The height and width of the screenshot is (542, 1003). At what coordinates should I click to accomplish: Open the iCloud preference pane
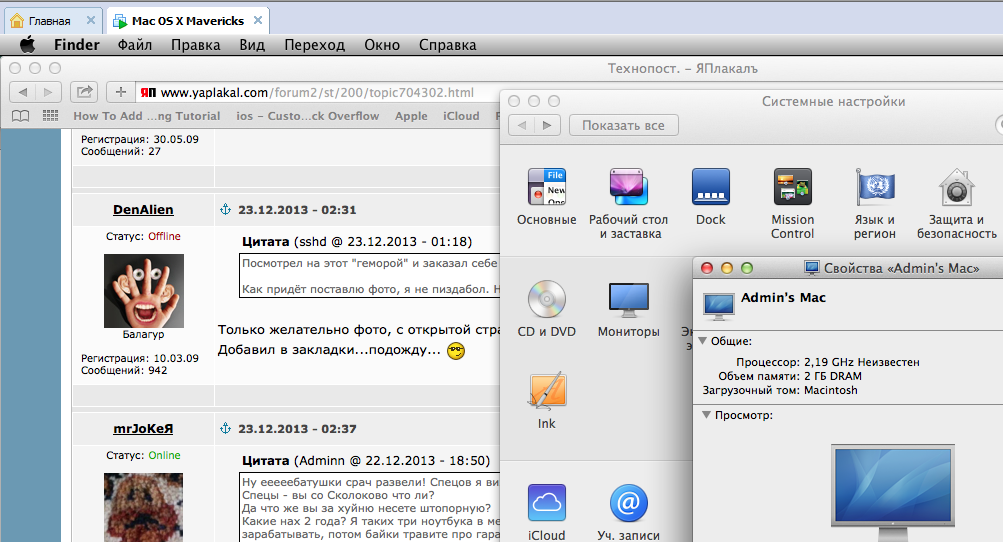tap(546, 512)
